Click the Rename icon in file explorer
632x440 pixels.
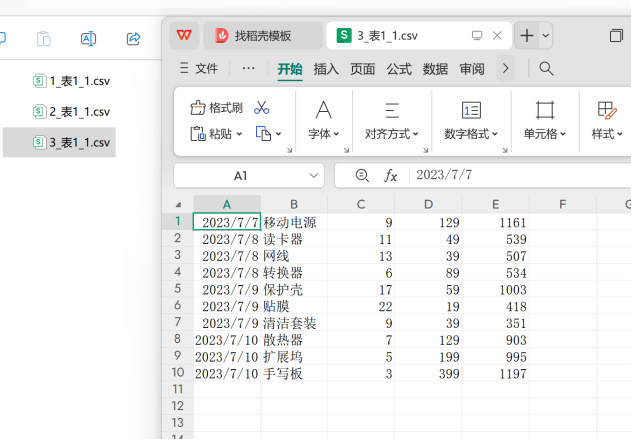click(x=88, y=39)
